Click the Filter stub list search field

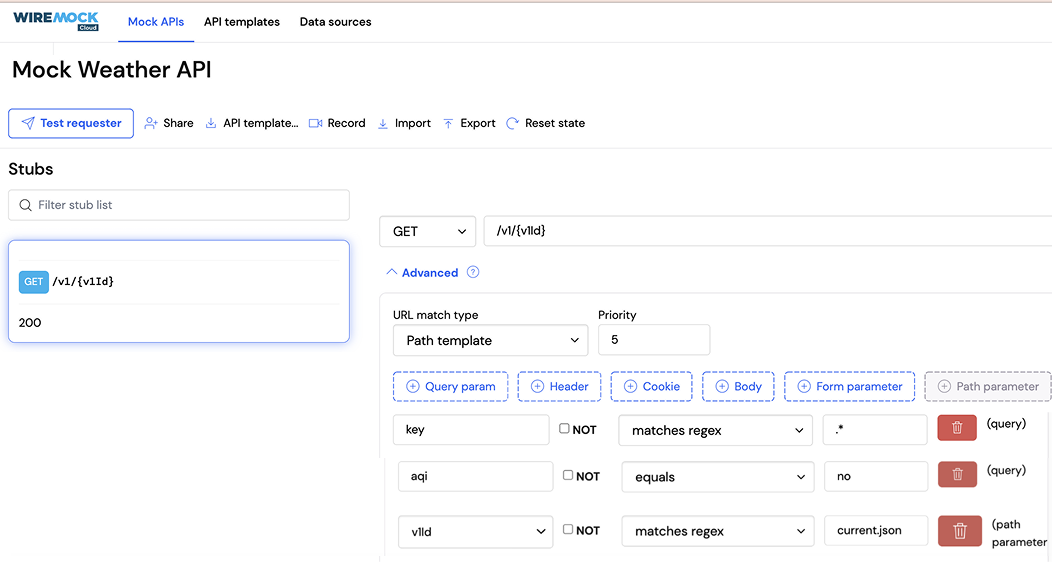(179, 205)
